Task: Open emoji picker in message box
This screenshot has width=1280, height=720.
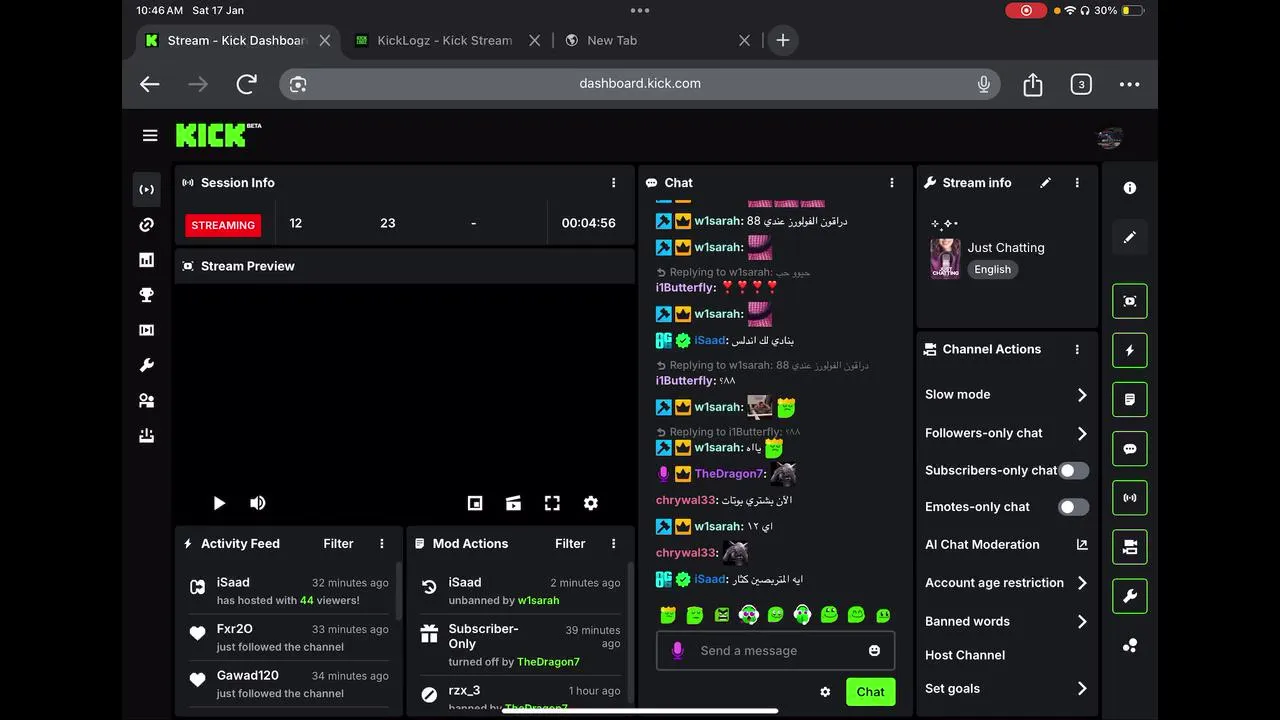Action: (x=875, y=651)
